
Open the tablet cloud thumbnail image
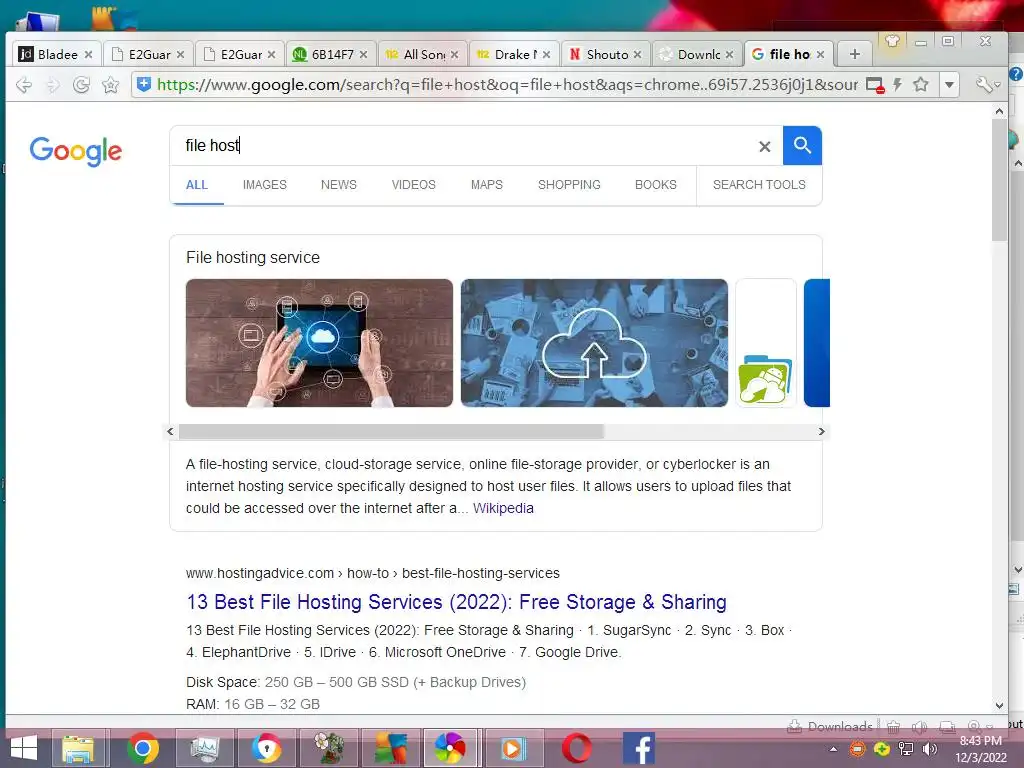[x=319, y=343]
